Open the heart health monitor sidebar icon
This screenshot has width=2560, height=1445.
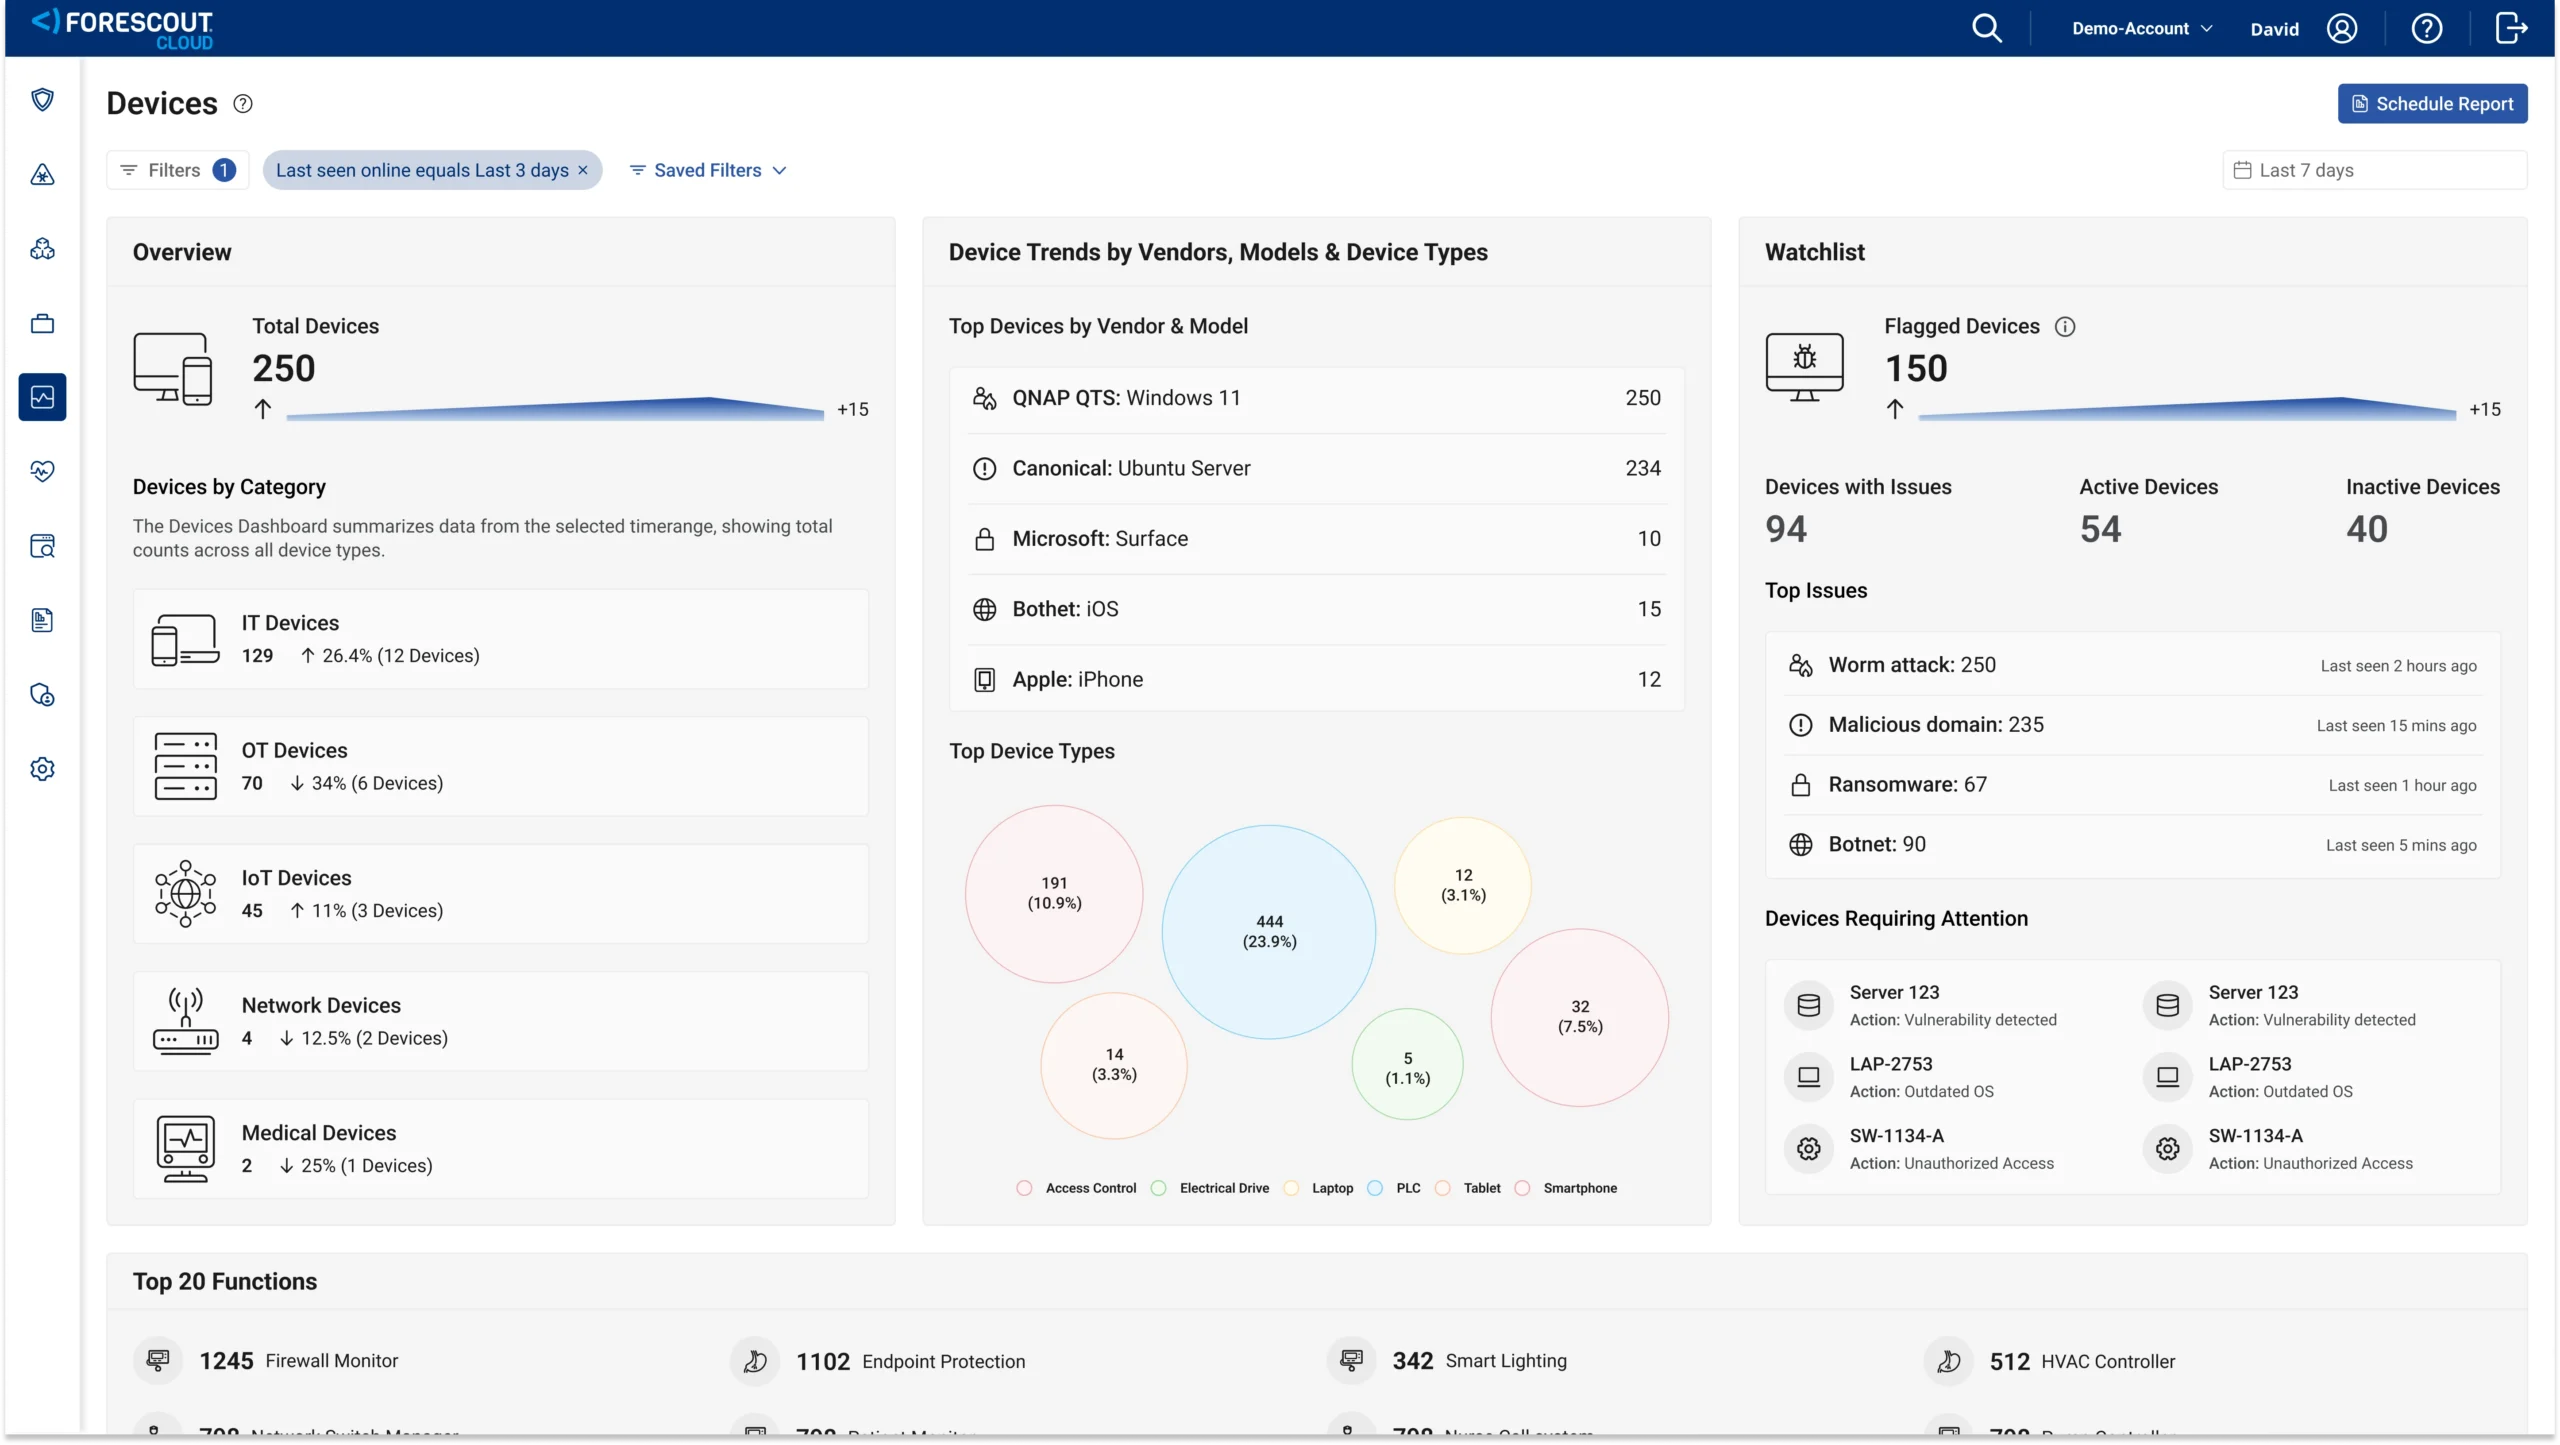point(42,471)
